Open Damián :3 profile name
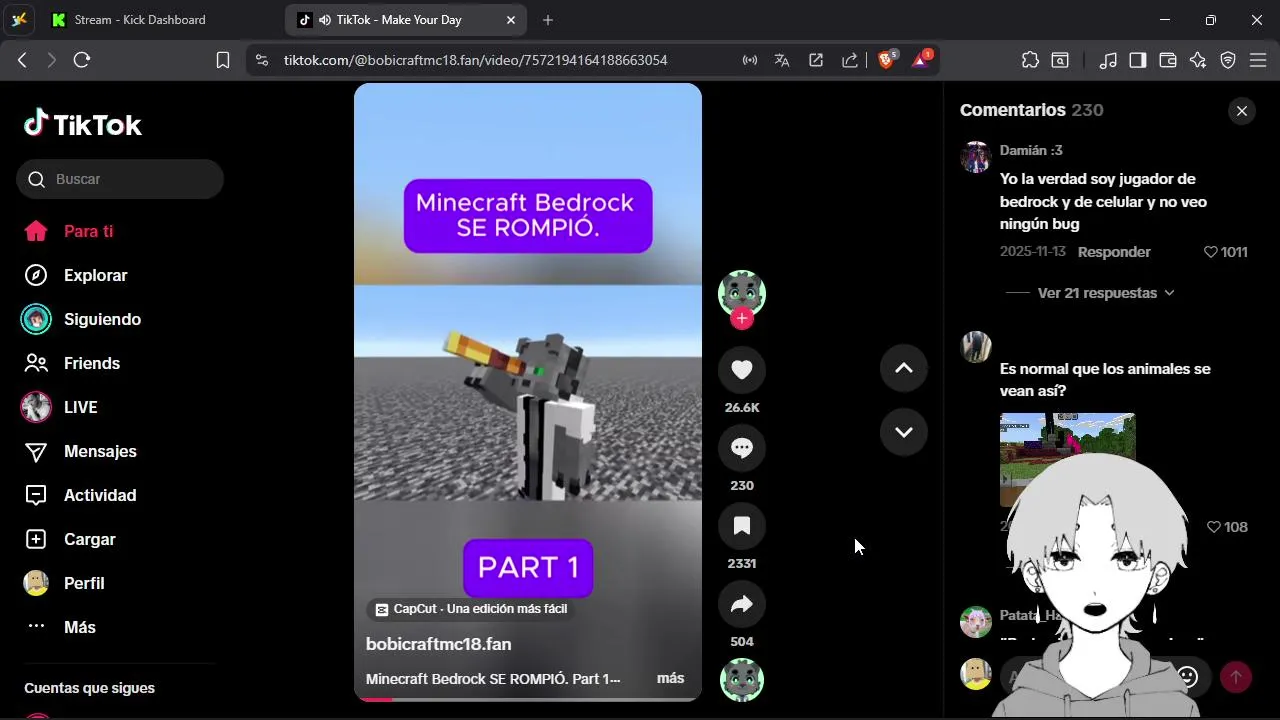Screen dimensions: 1280x720 (1031, 150)
